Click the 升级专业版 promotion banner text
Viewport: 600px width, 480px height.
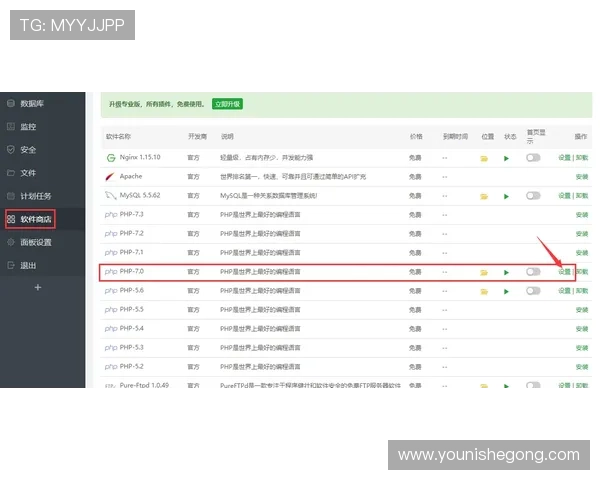157,104
